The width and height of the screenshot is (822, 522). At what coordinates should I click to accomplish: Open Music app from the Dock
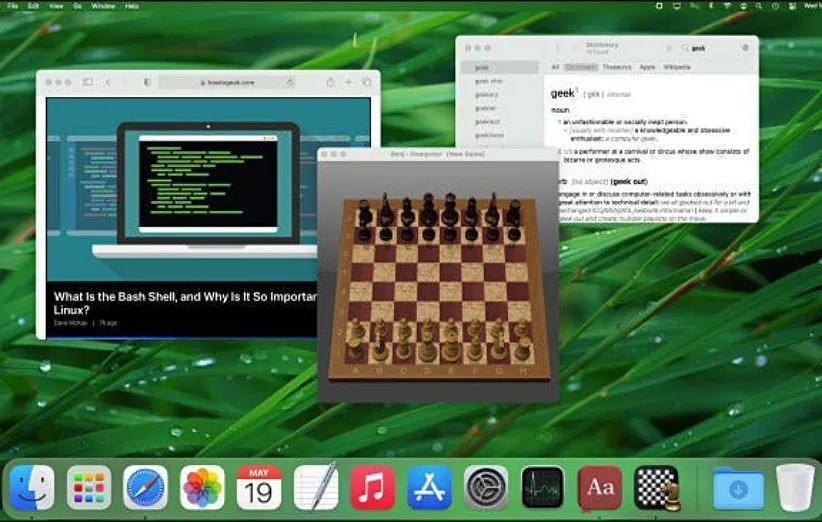tap(372, 487)
